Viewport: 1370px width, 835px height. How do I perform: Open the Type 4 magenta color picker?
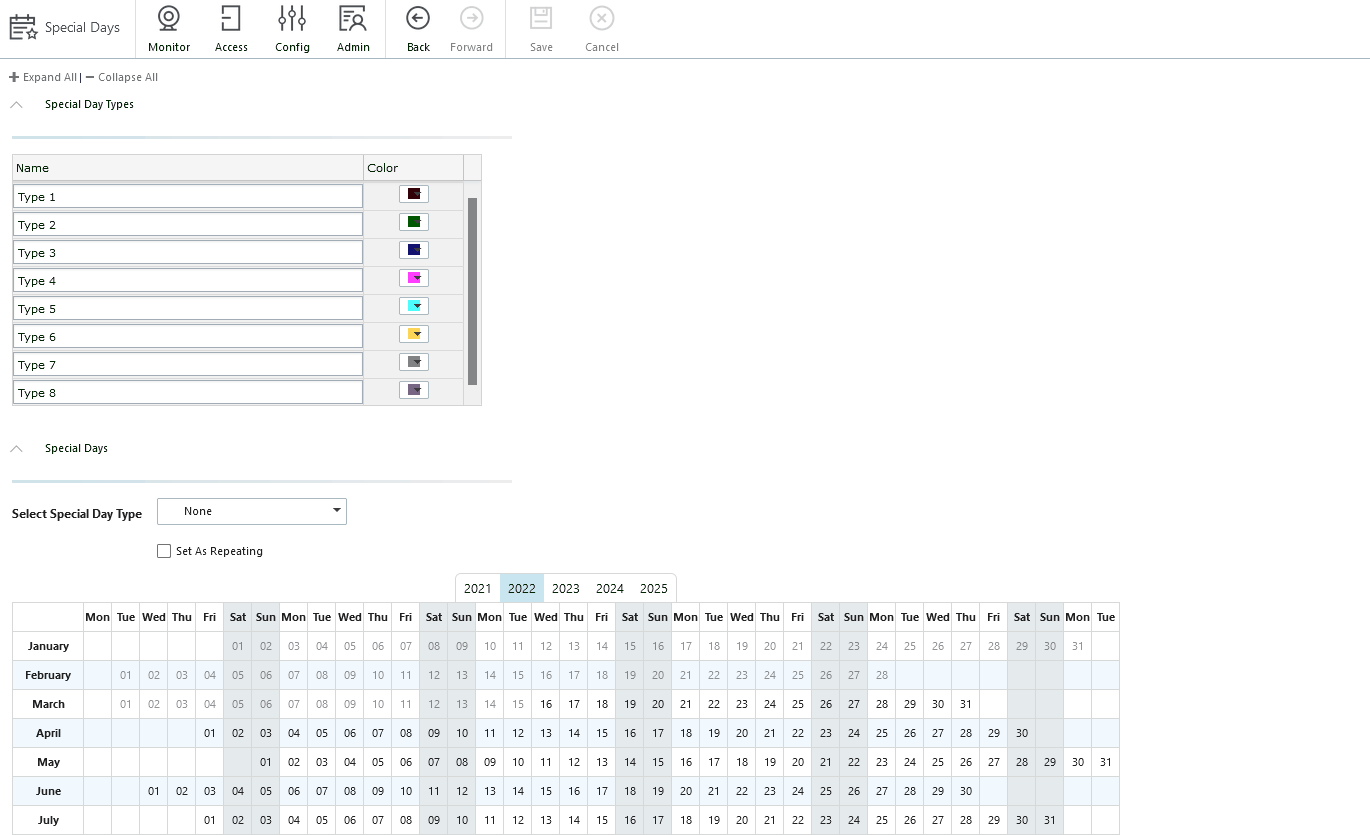(414, 278)
